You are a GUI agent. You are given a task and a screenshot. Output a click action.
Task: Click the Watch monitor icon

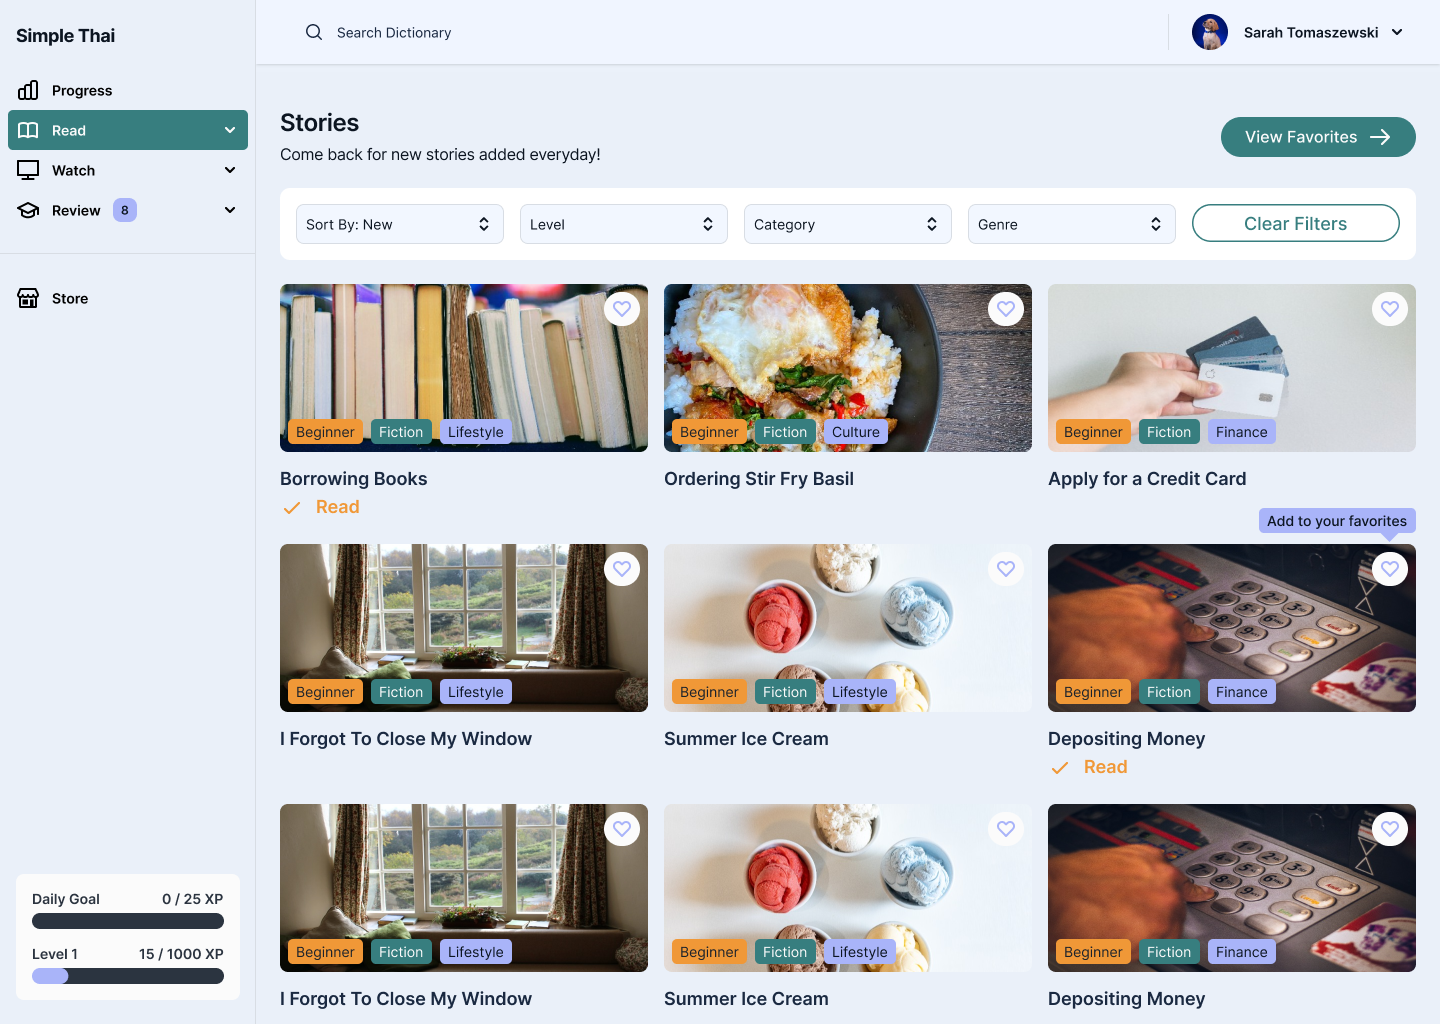coord(28,170)
